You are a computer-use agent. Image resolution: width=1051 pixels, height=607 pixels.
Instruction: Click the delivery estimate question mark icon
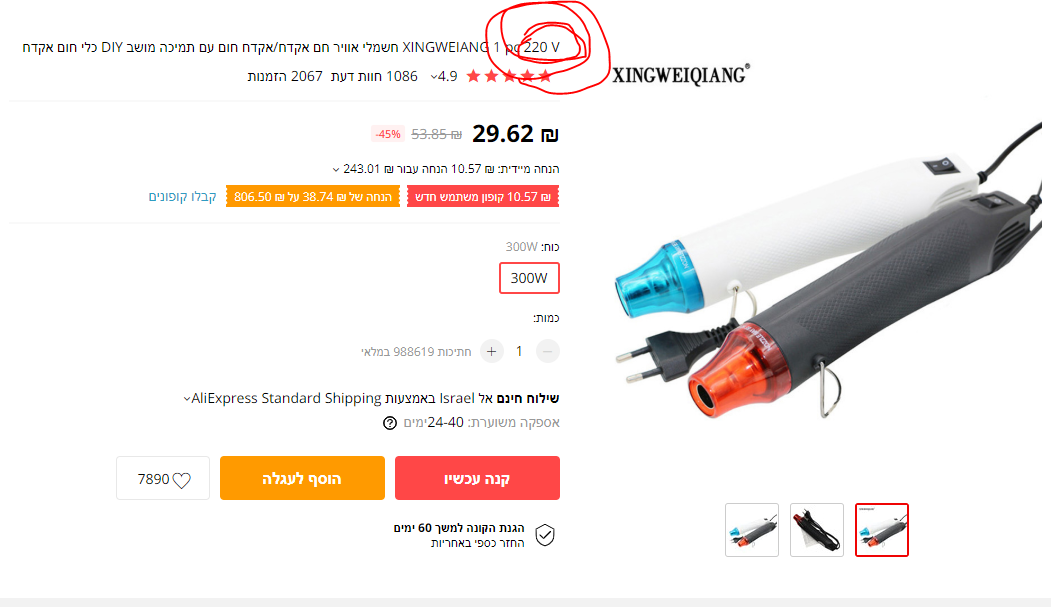tap(389, 423)
